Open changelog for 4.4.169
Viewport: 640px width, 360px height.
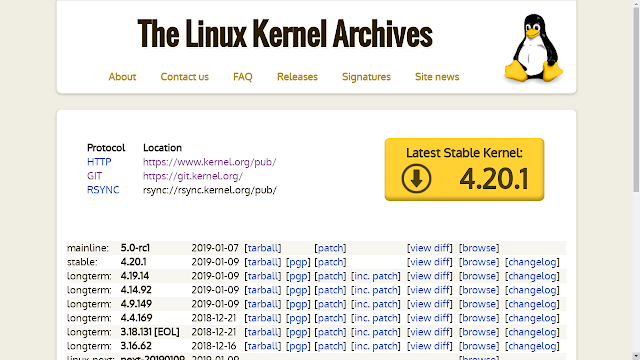(532, 318)
